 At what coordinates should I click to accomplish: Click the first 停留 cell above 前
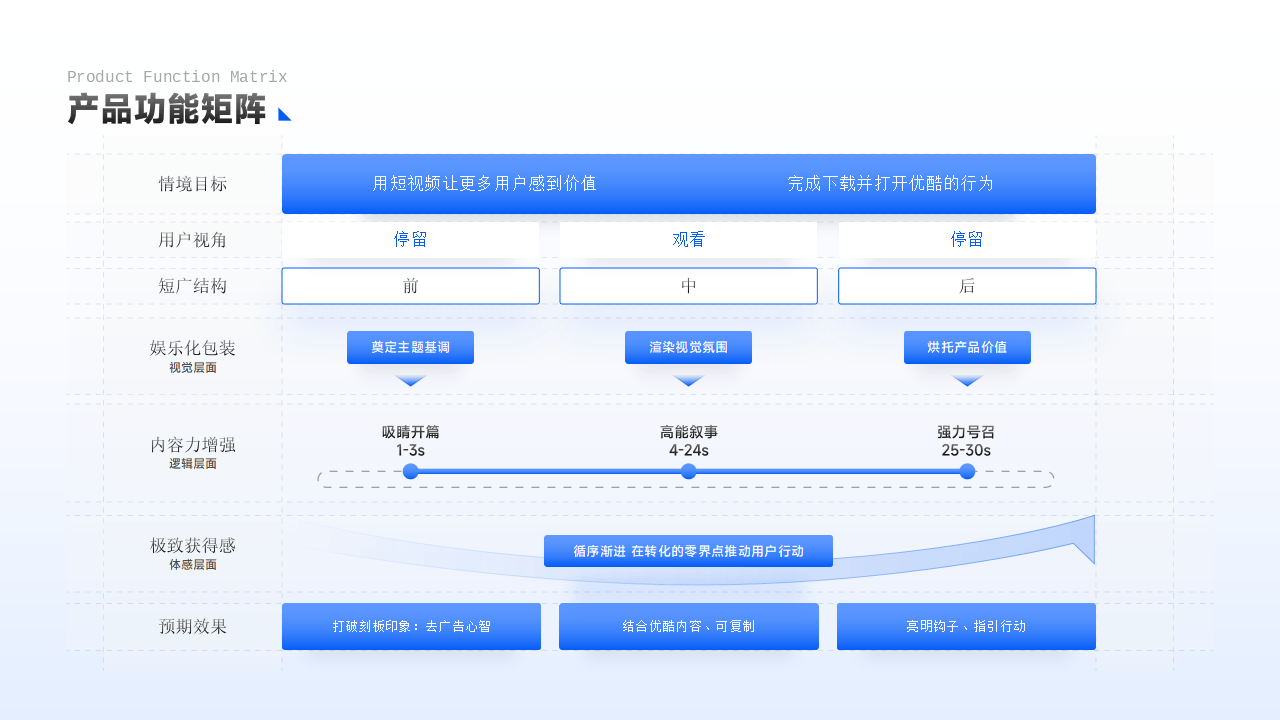[x=410, y=240]
